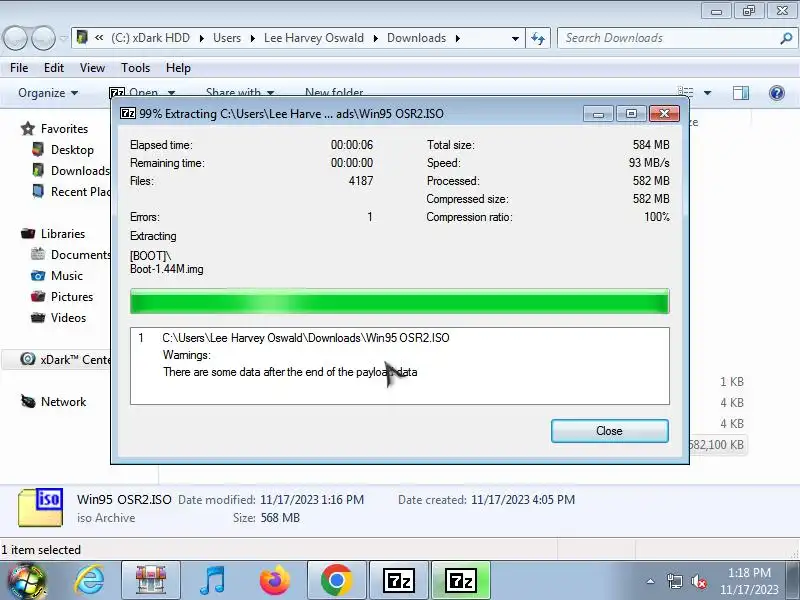Expand the view options dropdown arrow

[x=707, y=93]
